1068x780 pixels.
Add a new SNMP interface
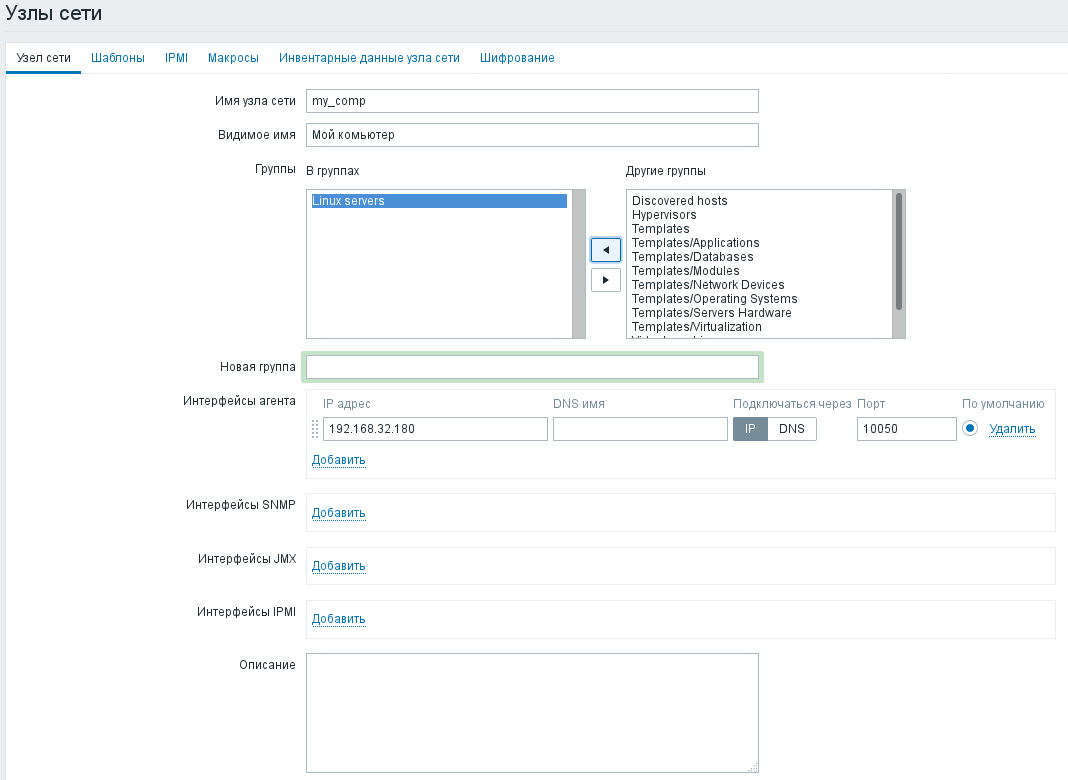338,513
